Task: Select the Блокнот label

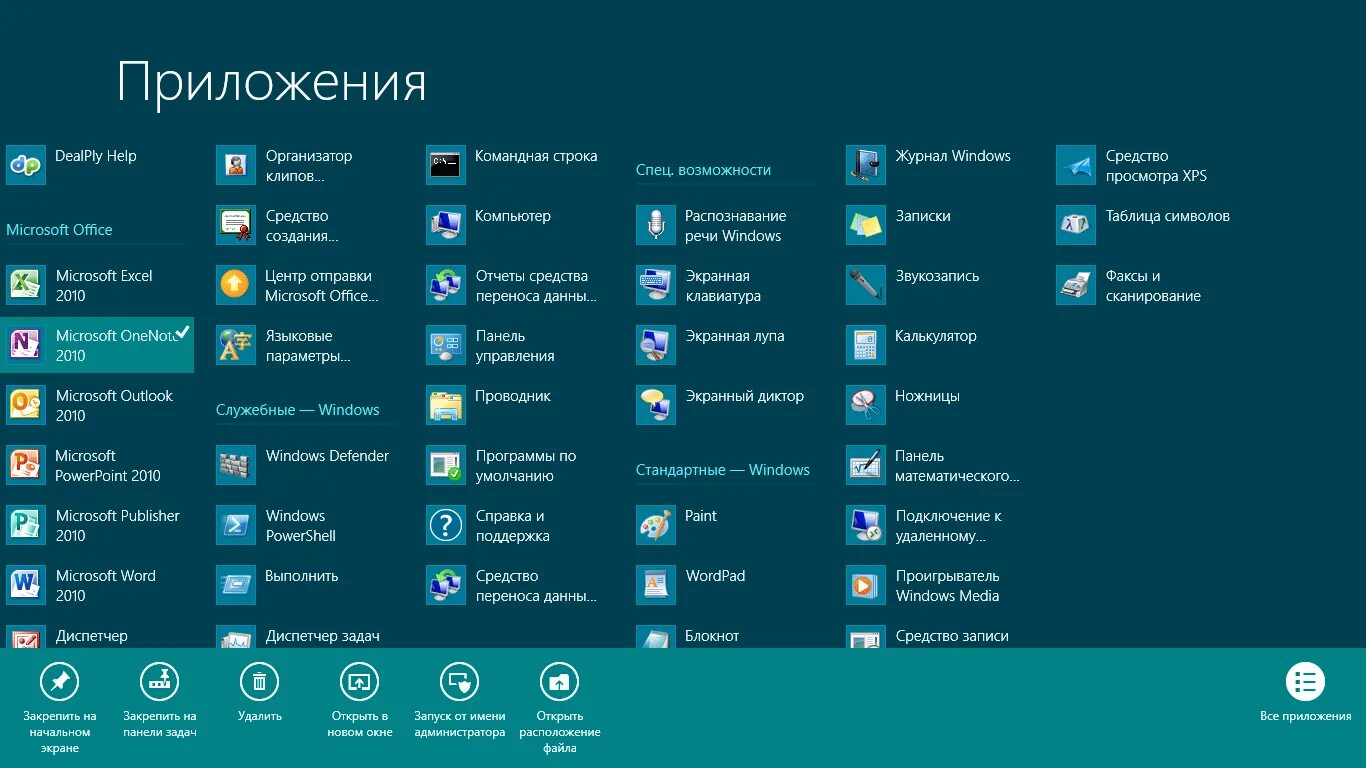Action: tap(712, 636)
